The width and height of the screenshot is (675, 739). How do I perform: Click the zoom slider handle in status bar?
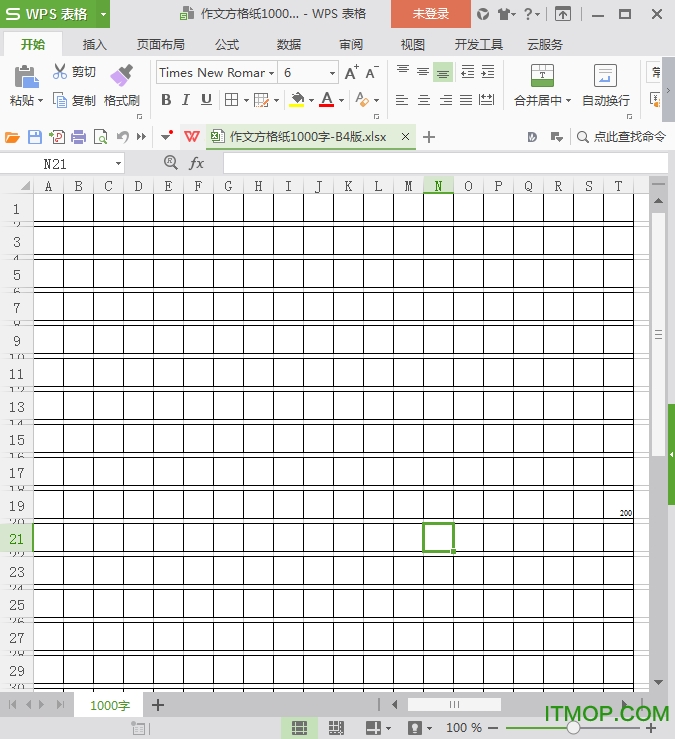click(573, 728)
